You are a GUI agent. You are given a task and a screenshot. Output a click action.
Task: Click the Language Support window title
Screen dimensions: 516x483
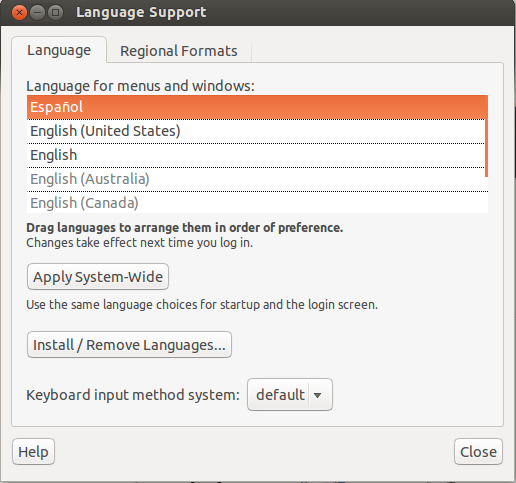coord(141,12)
